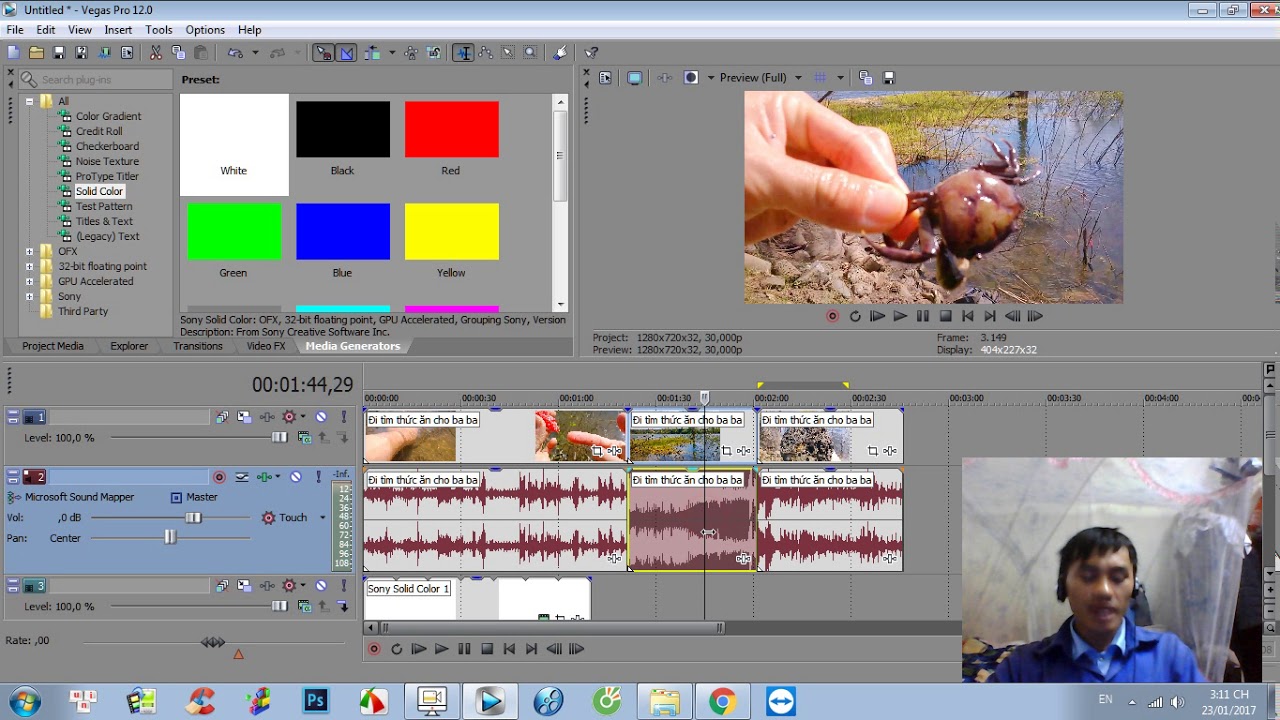Viewport: 1280px width, 720px height.
Task: Copy preview snapshot to clipboard
Action: pyautogui.click(x=866, y=77)
